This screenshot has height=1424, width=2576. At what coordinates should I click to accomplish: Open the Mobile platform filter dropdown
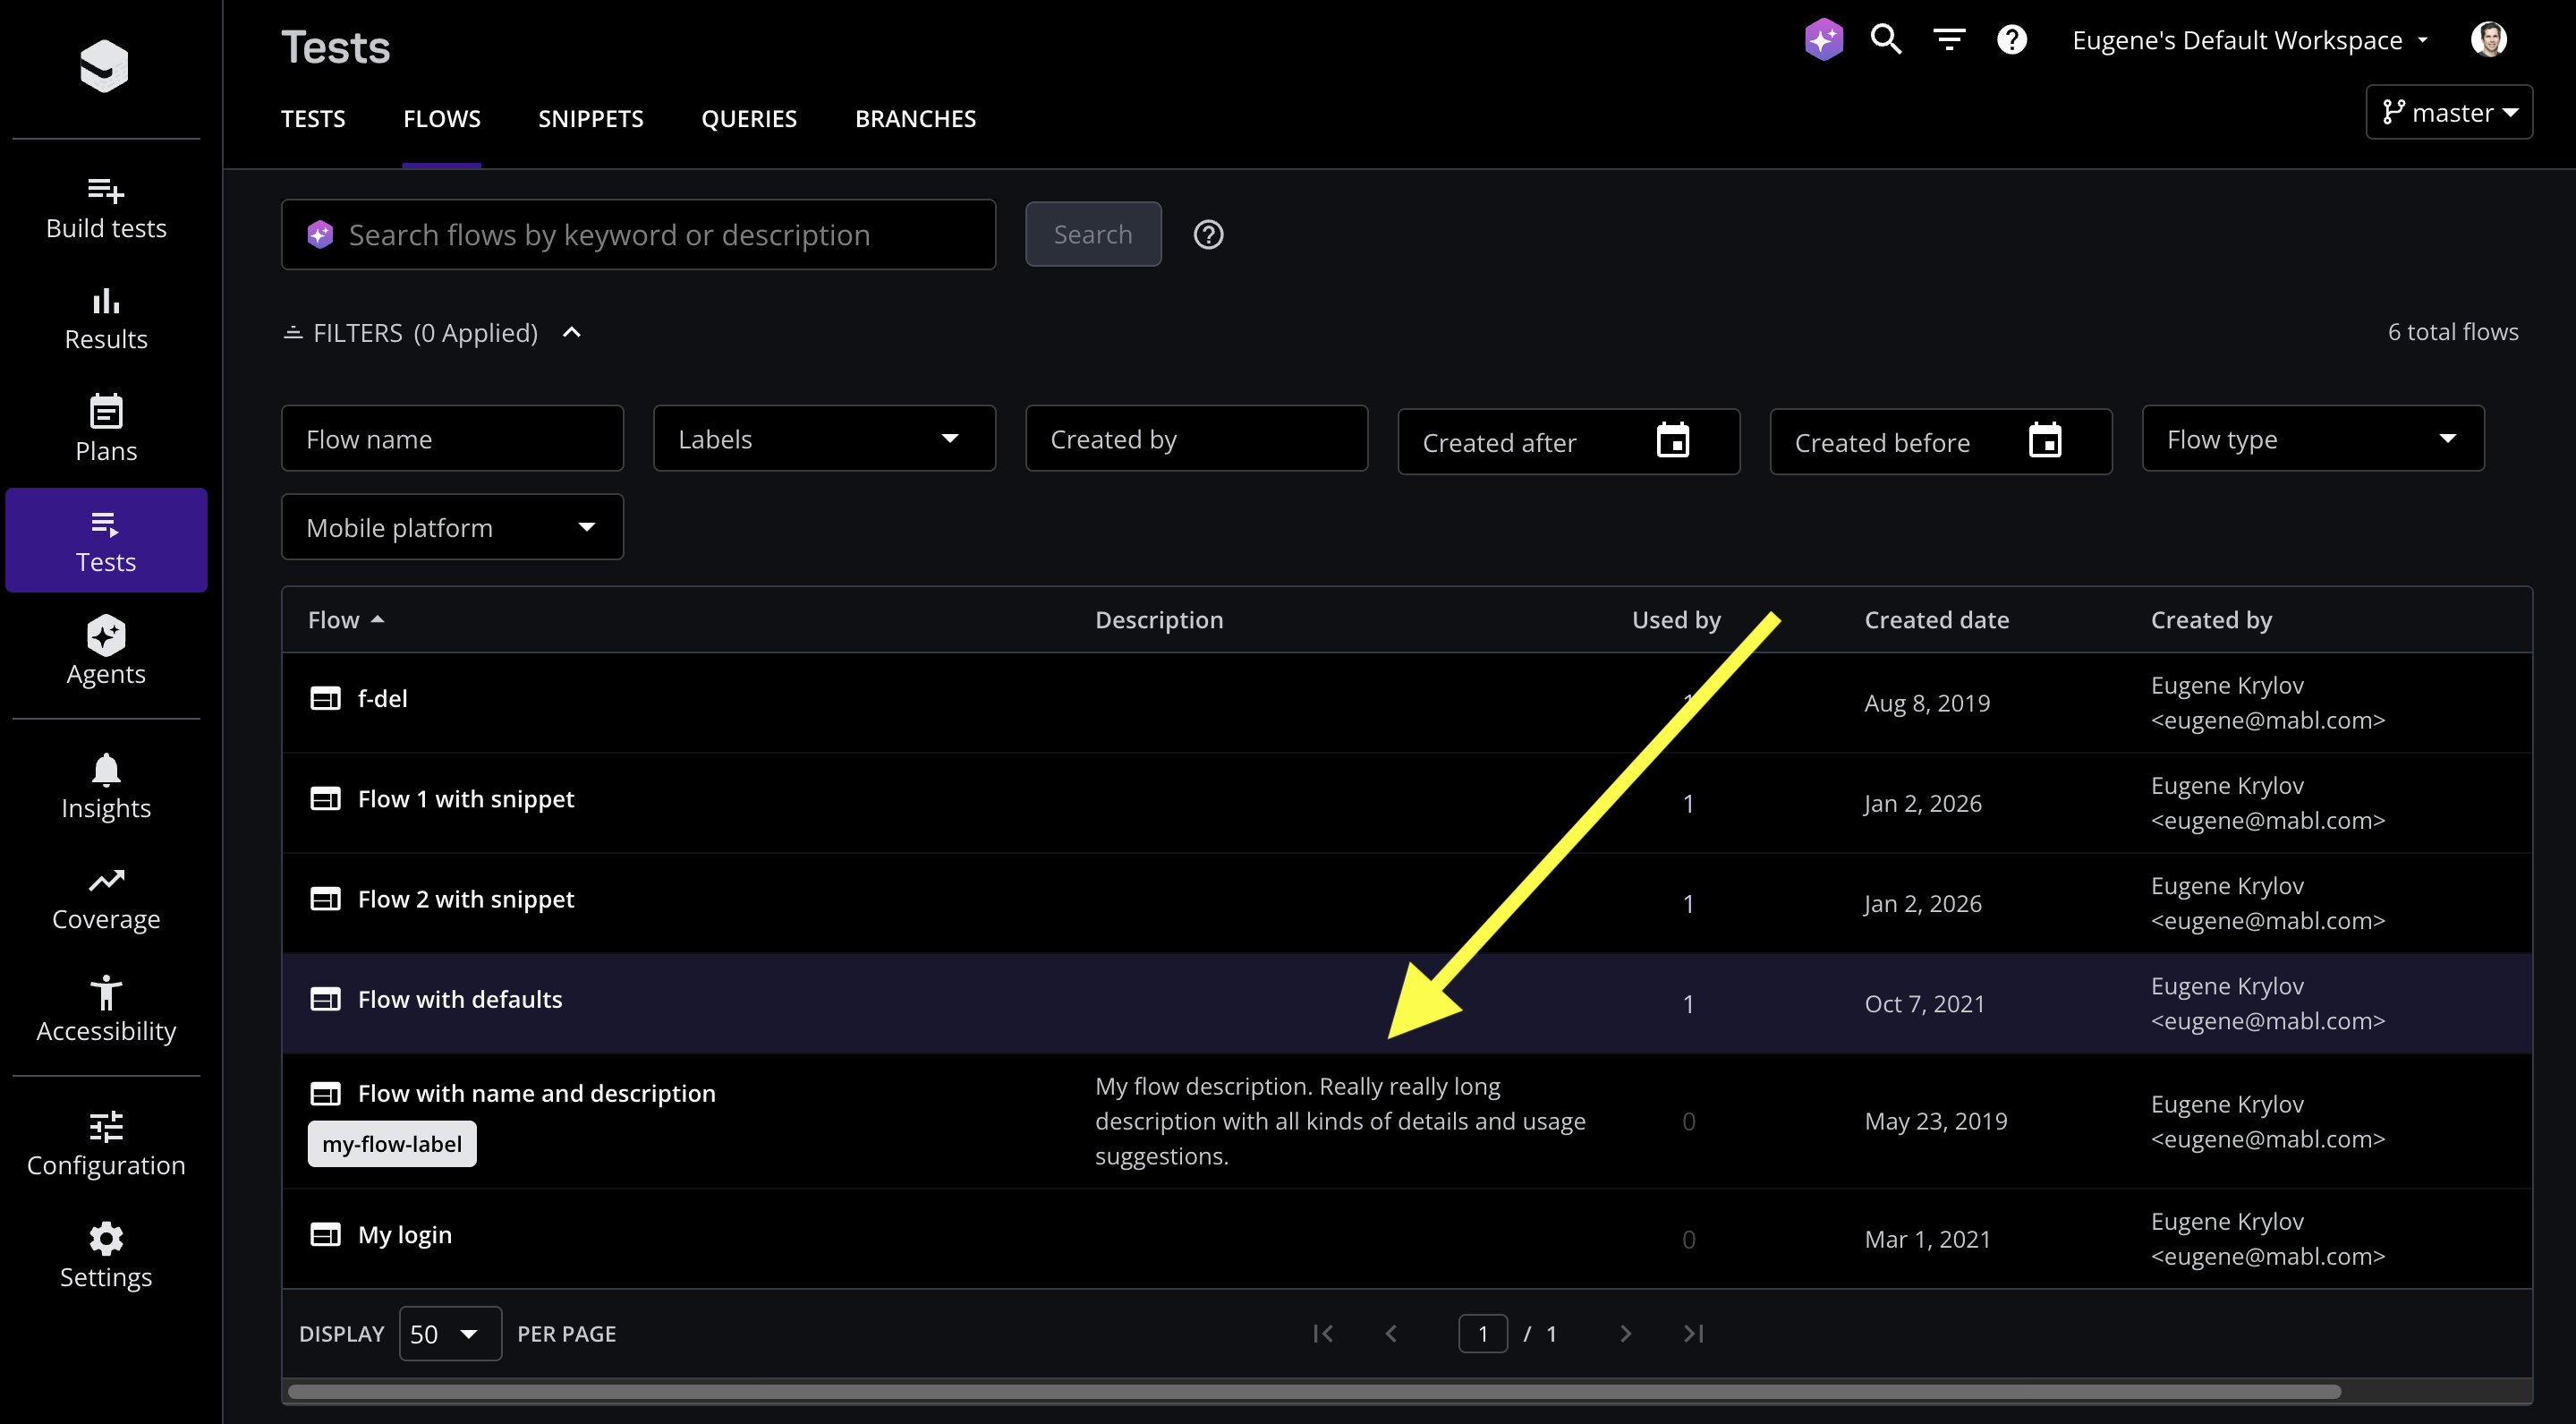pyautogui.click(x=452, y=527)
